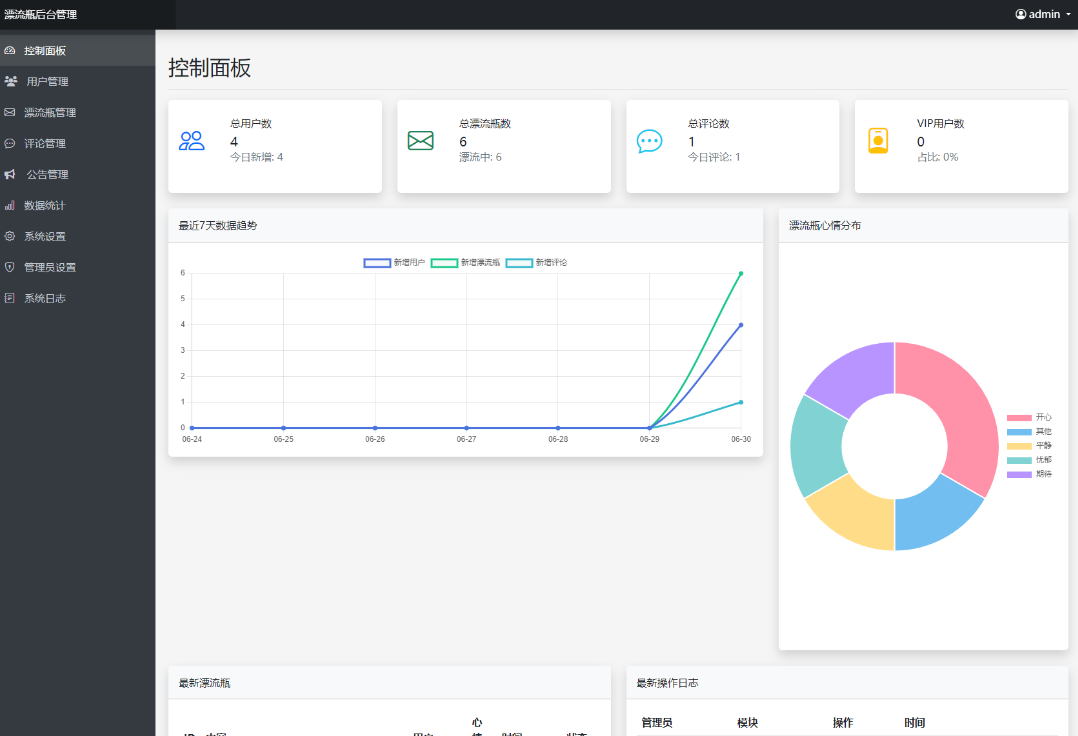Toggle 平静 yellow legend entry
Image resolution: width=1078 pixels, height=736 pixels.
coord(1029,445)
